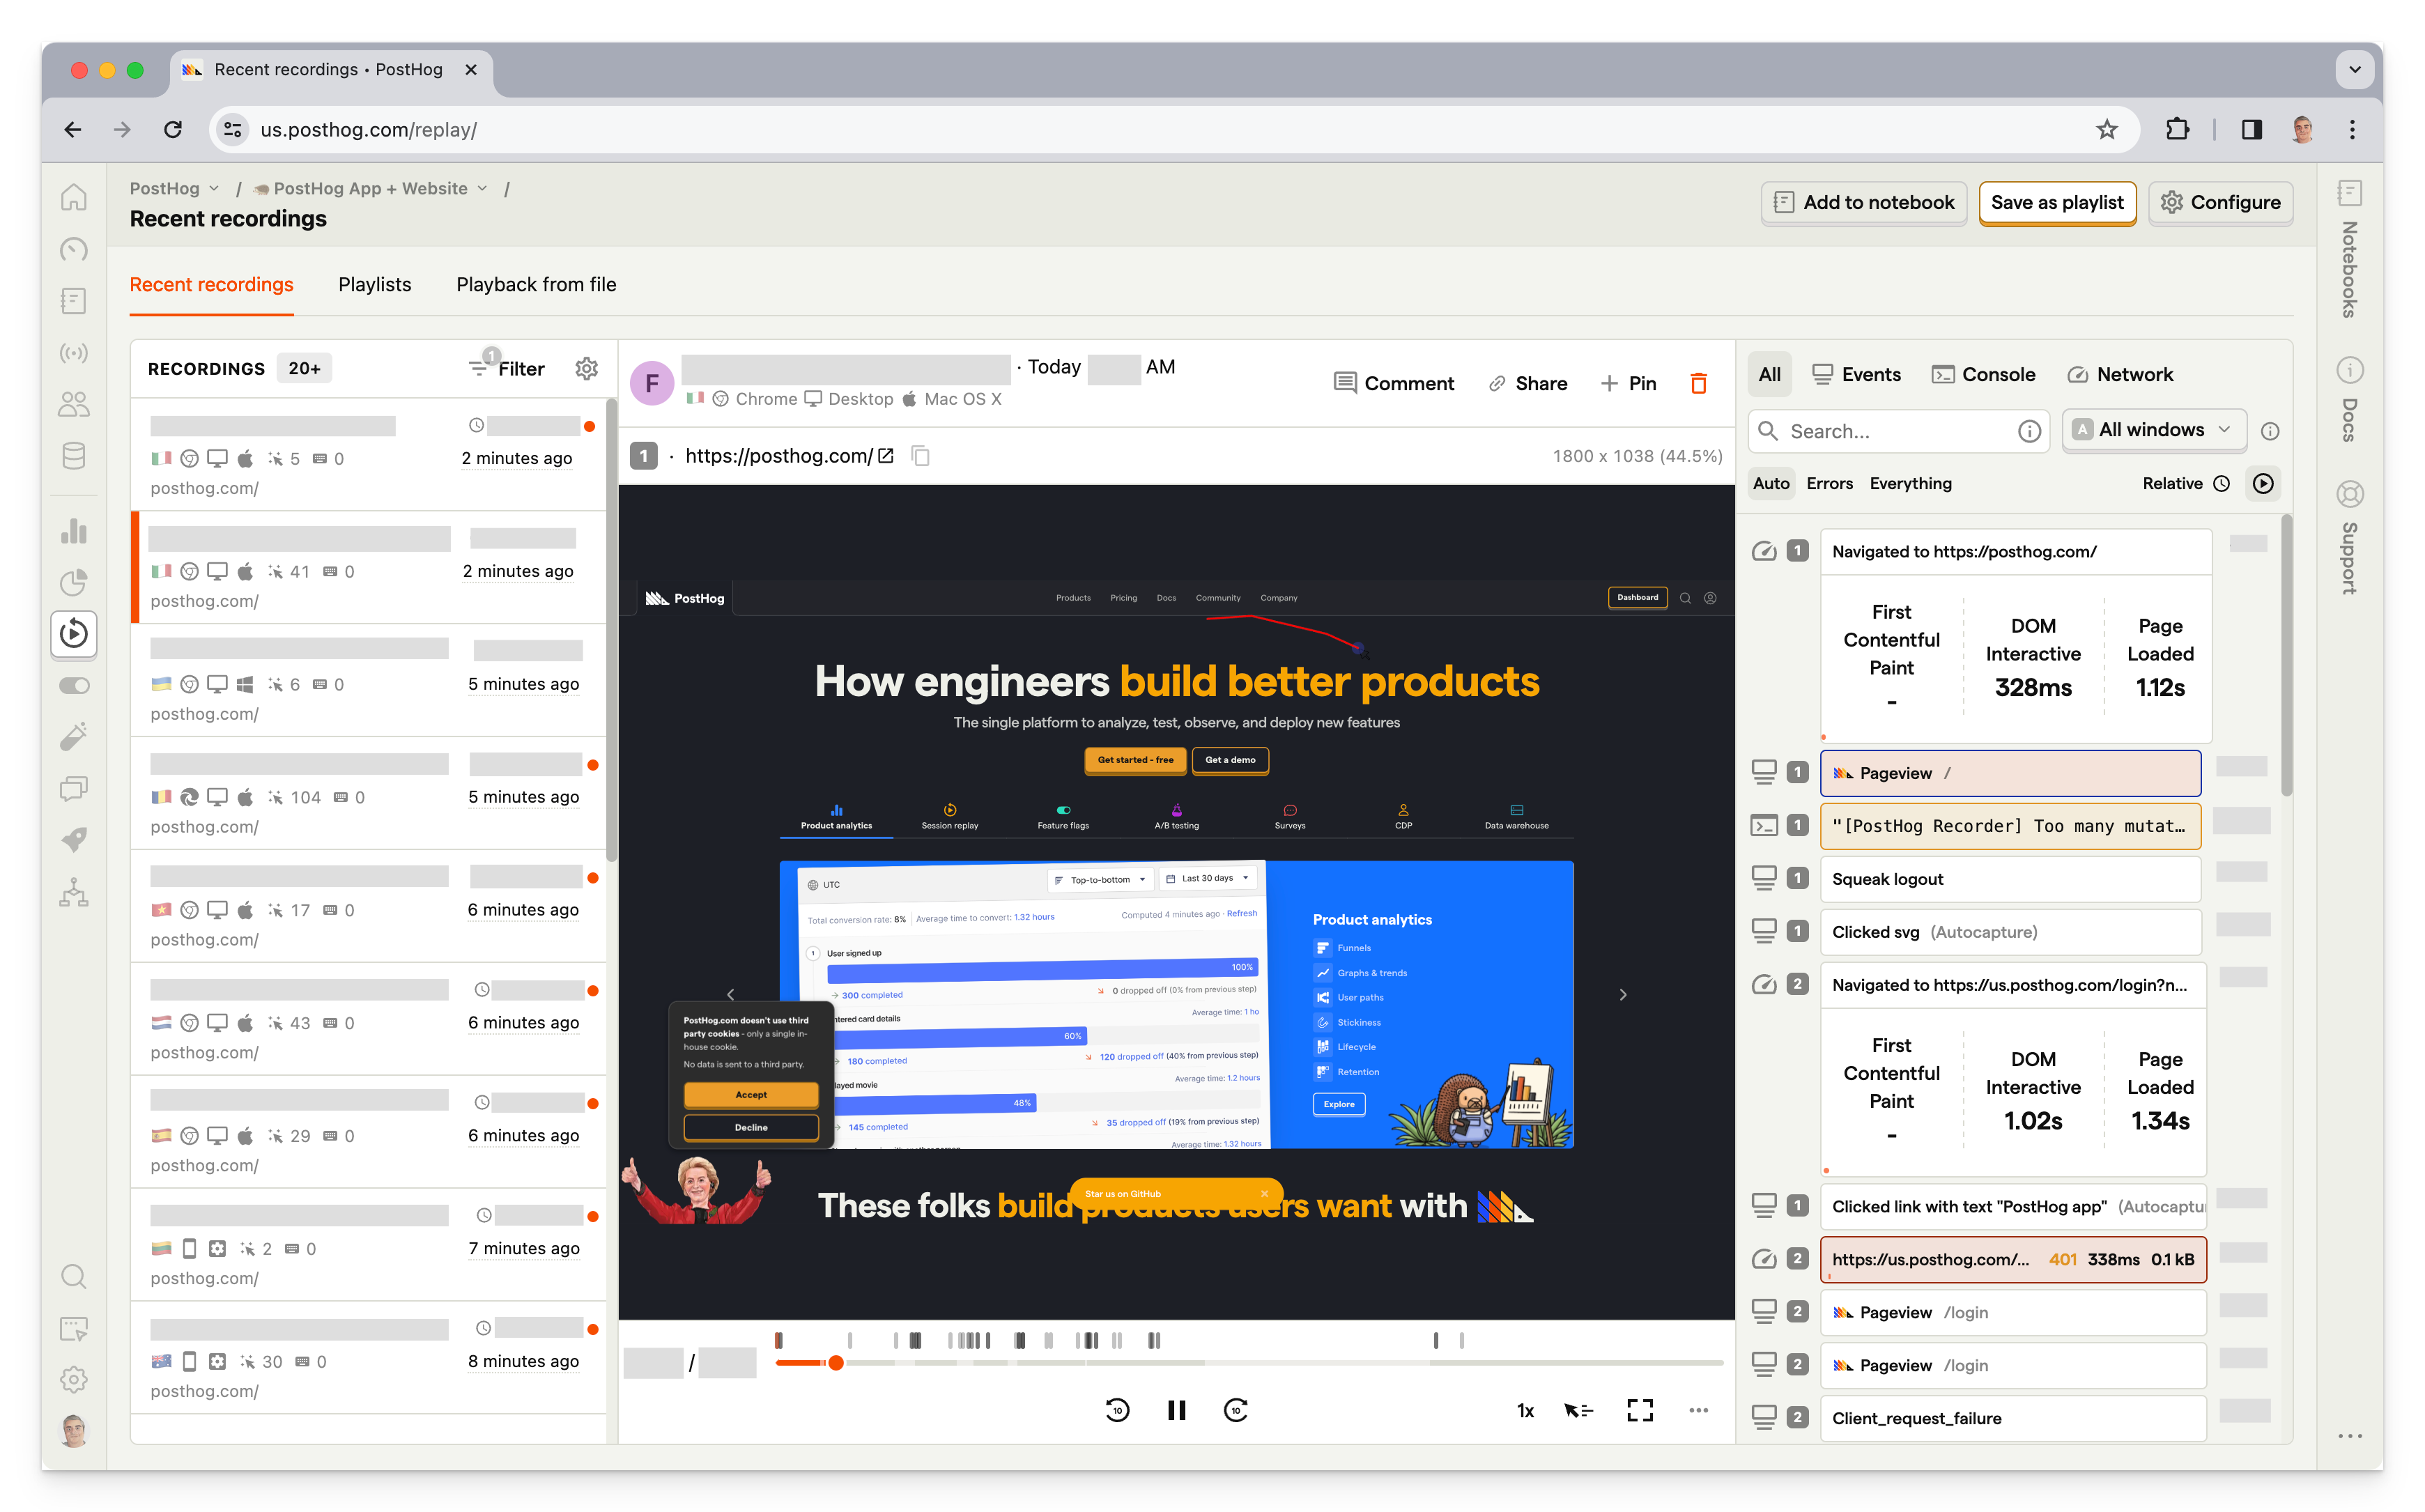
Task: Open player more options ellipsis menu
Action: click(x=1698, y=1410)
